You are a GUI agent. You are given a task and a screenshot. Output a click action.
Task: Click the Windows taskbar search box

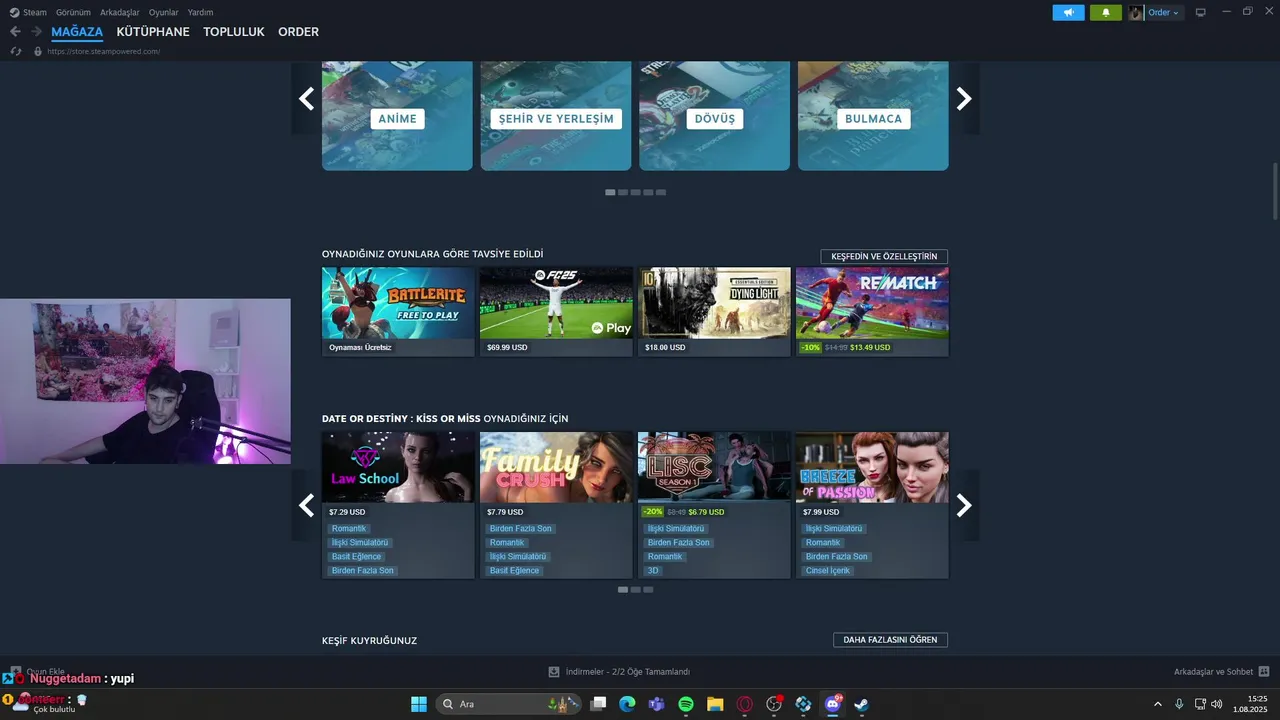506,704
